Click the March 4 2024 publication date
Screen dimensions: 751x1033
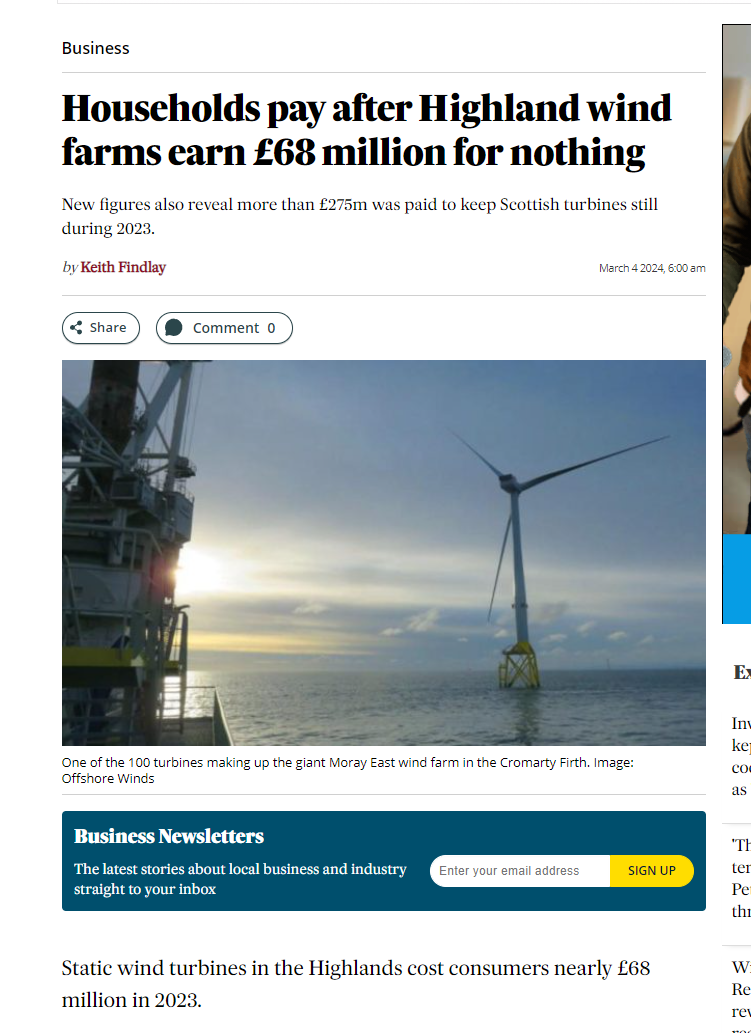[652, 268]
